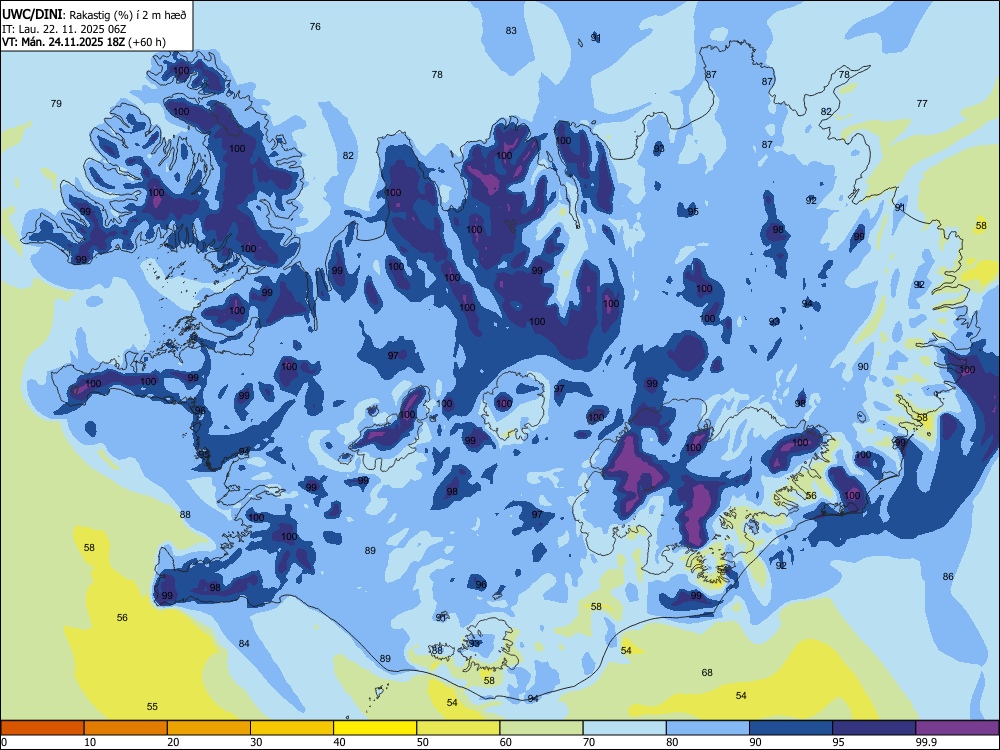Viewport: 1000px width, 750px height.
Task: Click the map value '55' in southwest sea
Action: (x=152, y=707)
